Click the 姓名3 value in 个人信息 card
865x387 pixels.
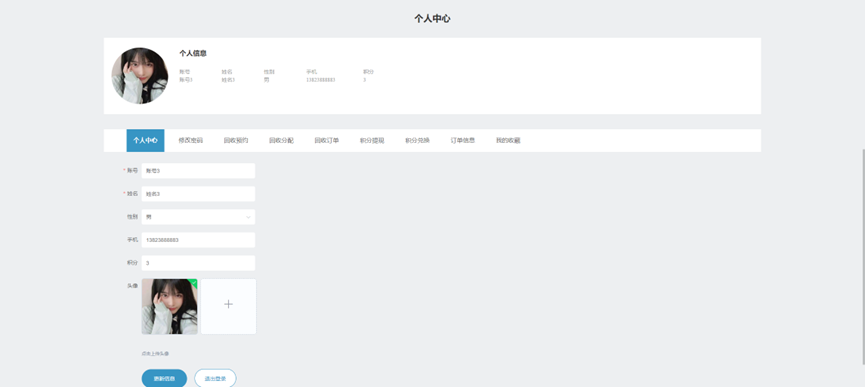228,80
